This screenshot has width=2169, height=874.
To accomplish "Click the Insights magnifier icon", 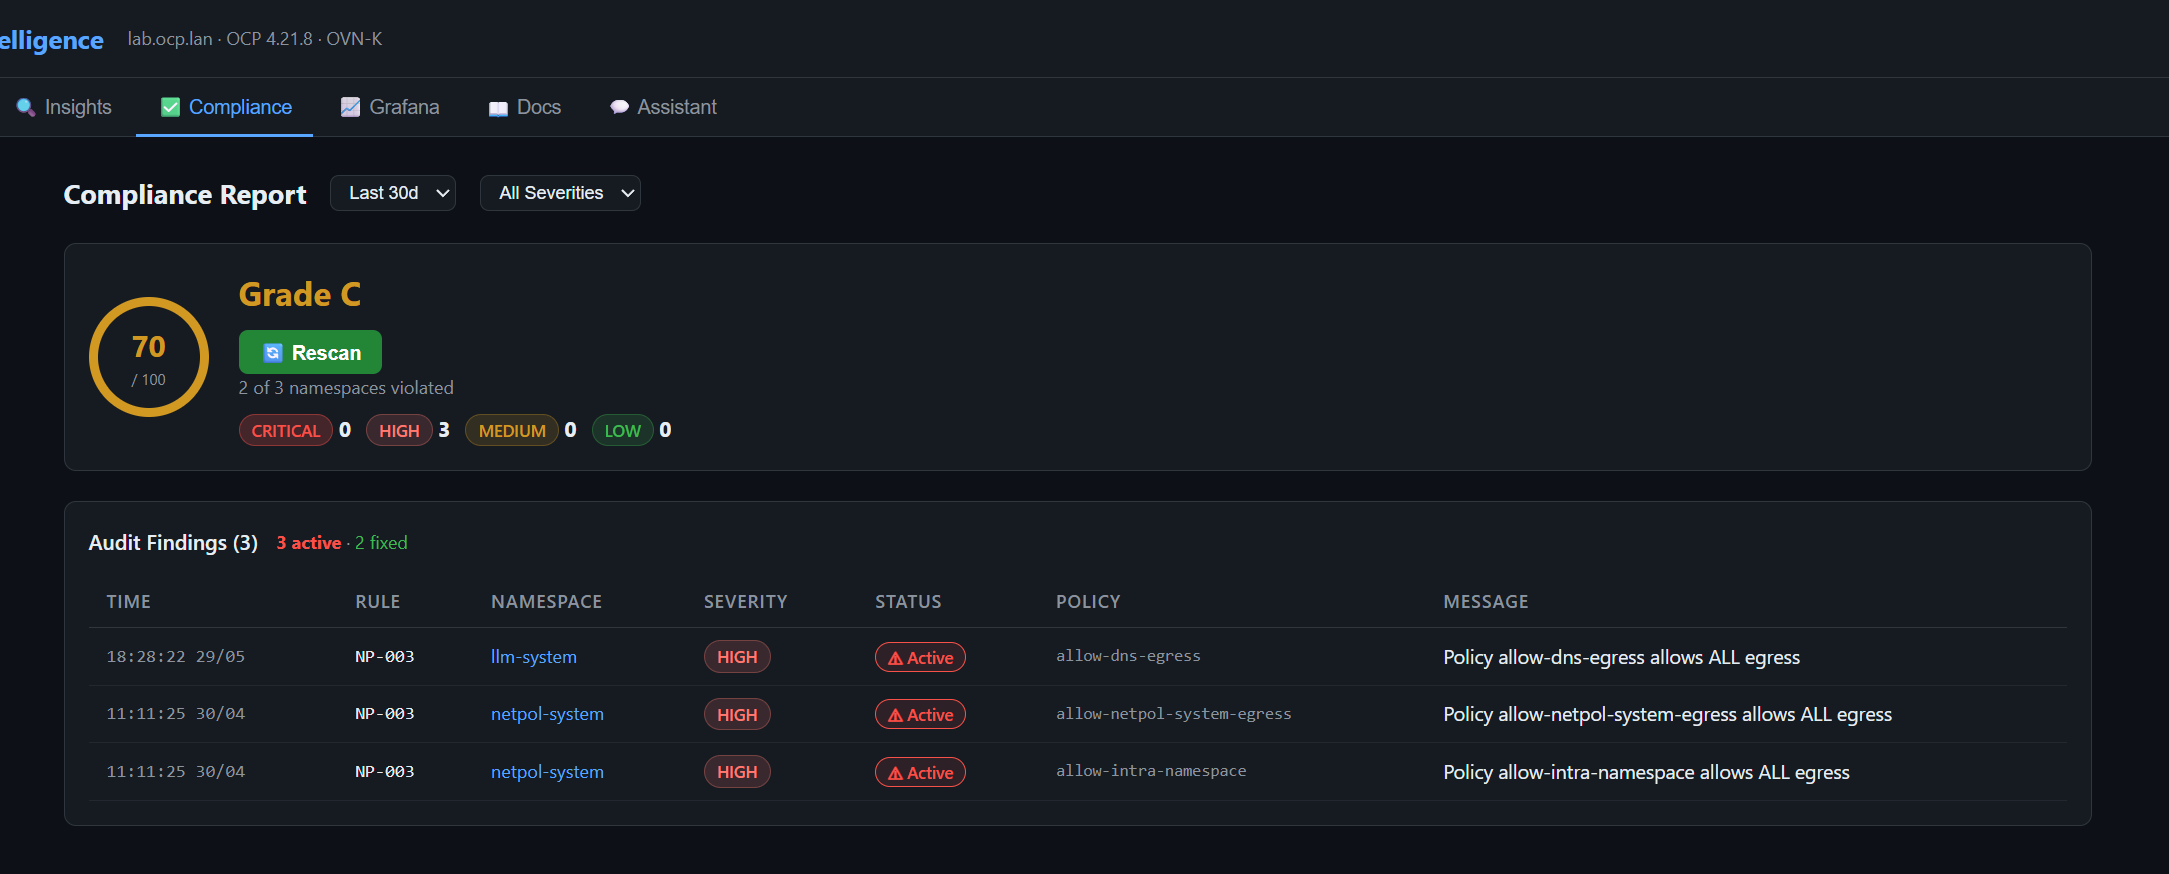I will [x=26, y=107].
